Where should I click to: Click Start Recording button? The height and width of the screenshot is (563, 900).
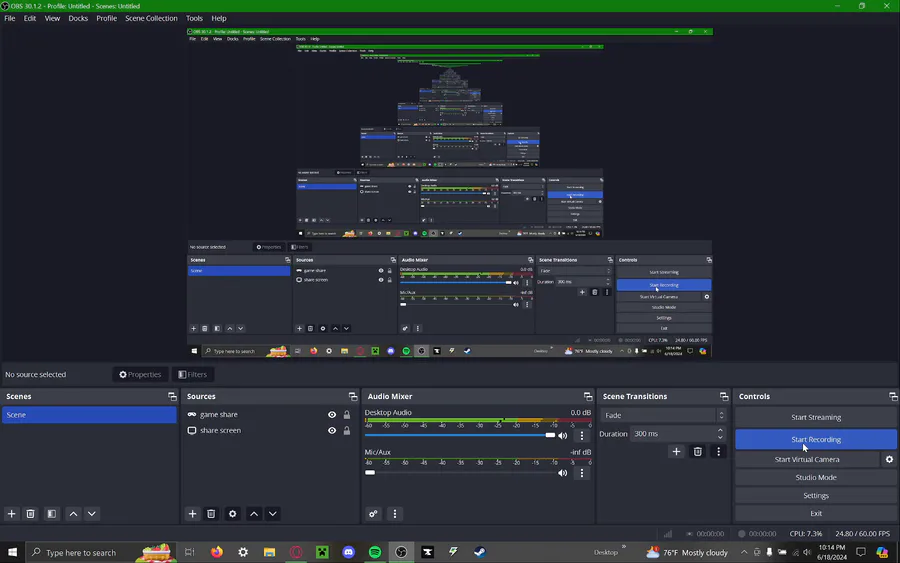(816, 440)
